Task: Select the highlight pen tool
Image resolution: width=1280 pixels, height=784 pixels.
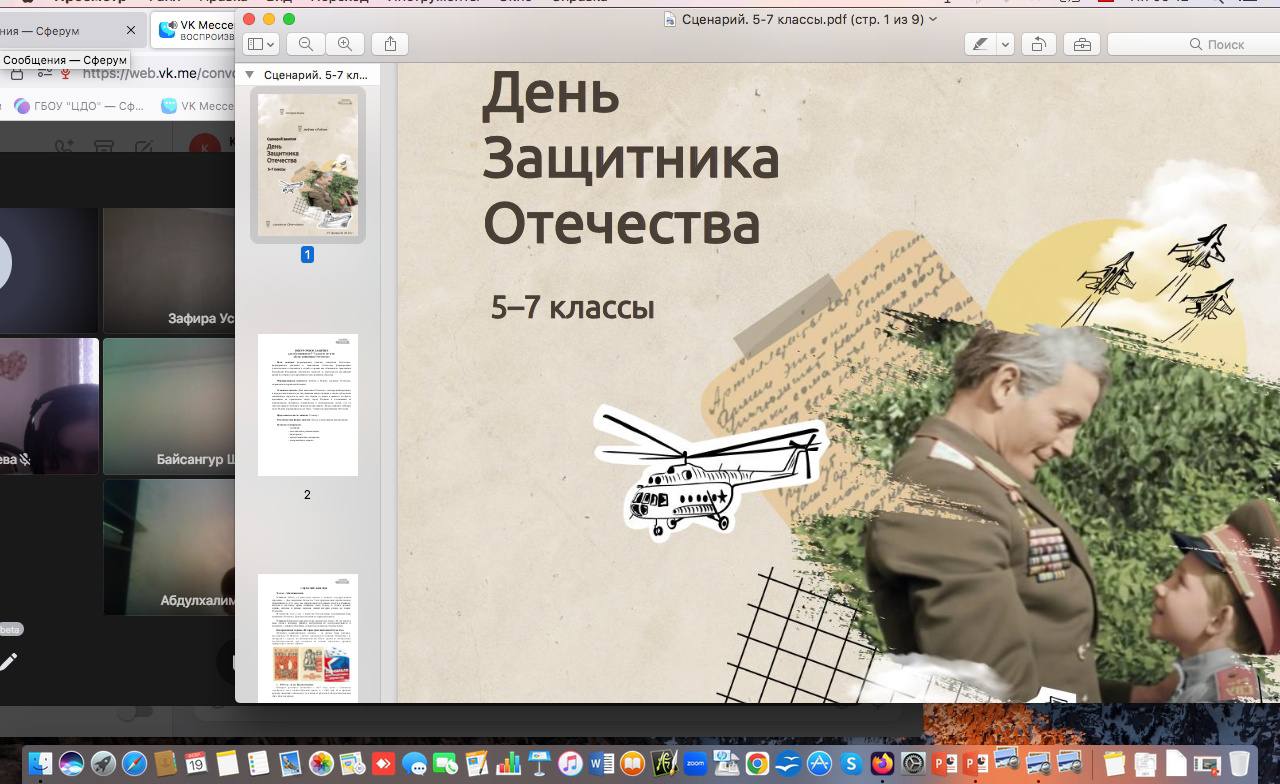Action: [x=981, y=44]
